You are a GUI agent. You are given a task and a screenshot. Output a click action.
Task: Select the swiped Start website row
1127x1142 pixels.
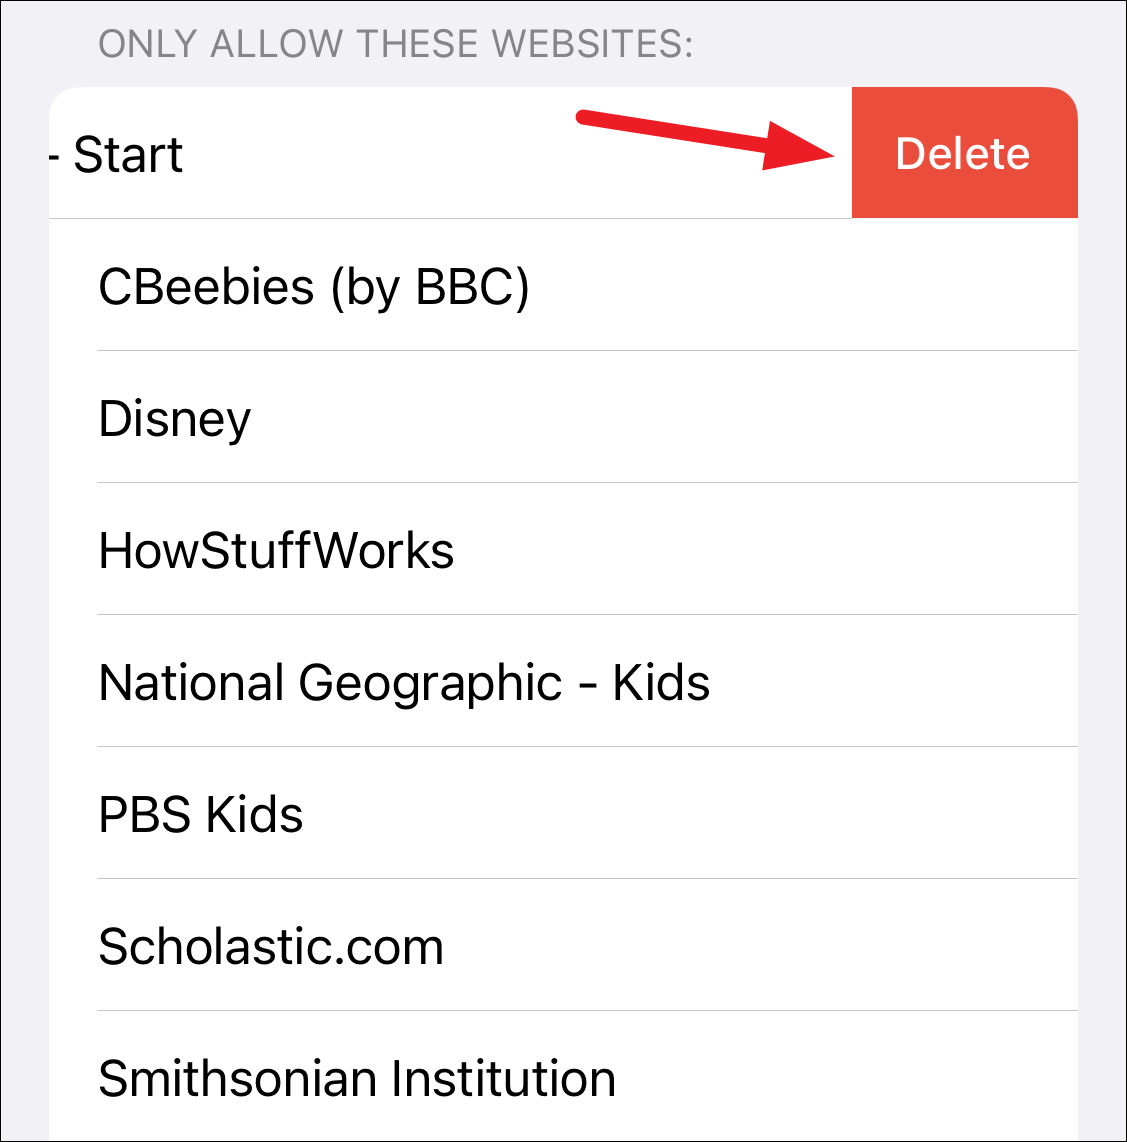pyautogui.click(x=400, y=153)
